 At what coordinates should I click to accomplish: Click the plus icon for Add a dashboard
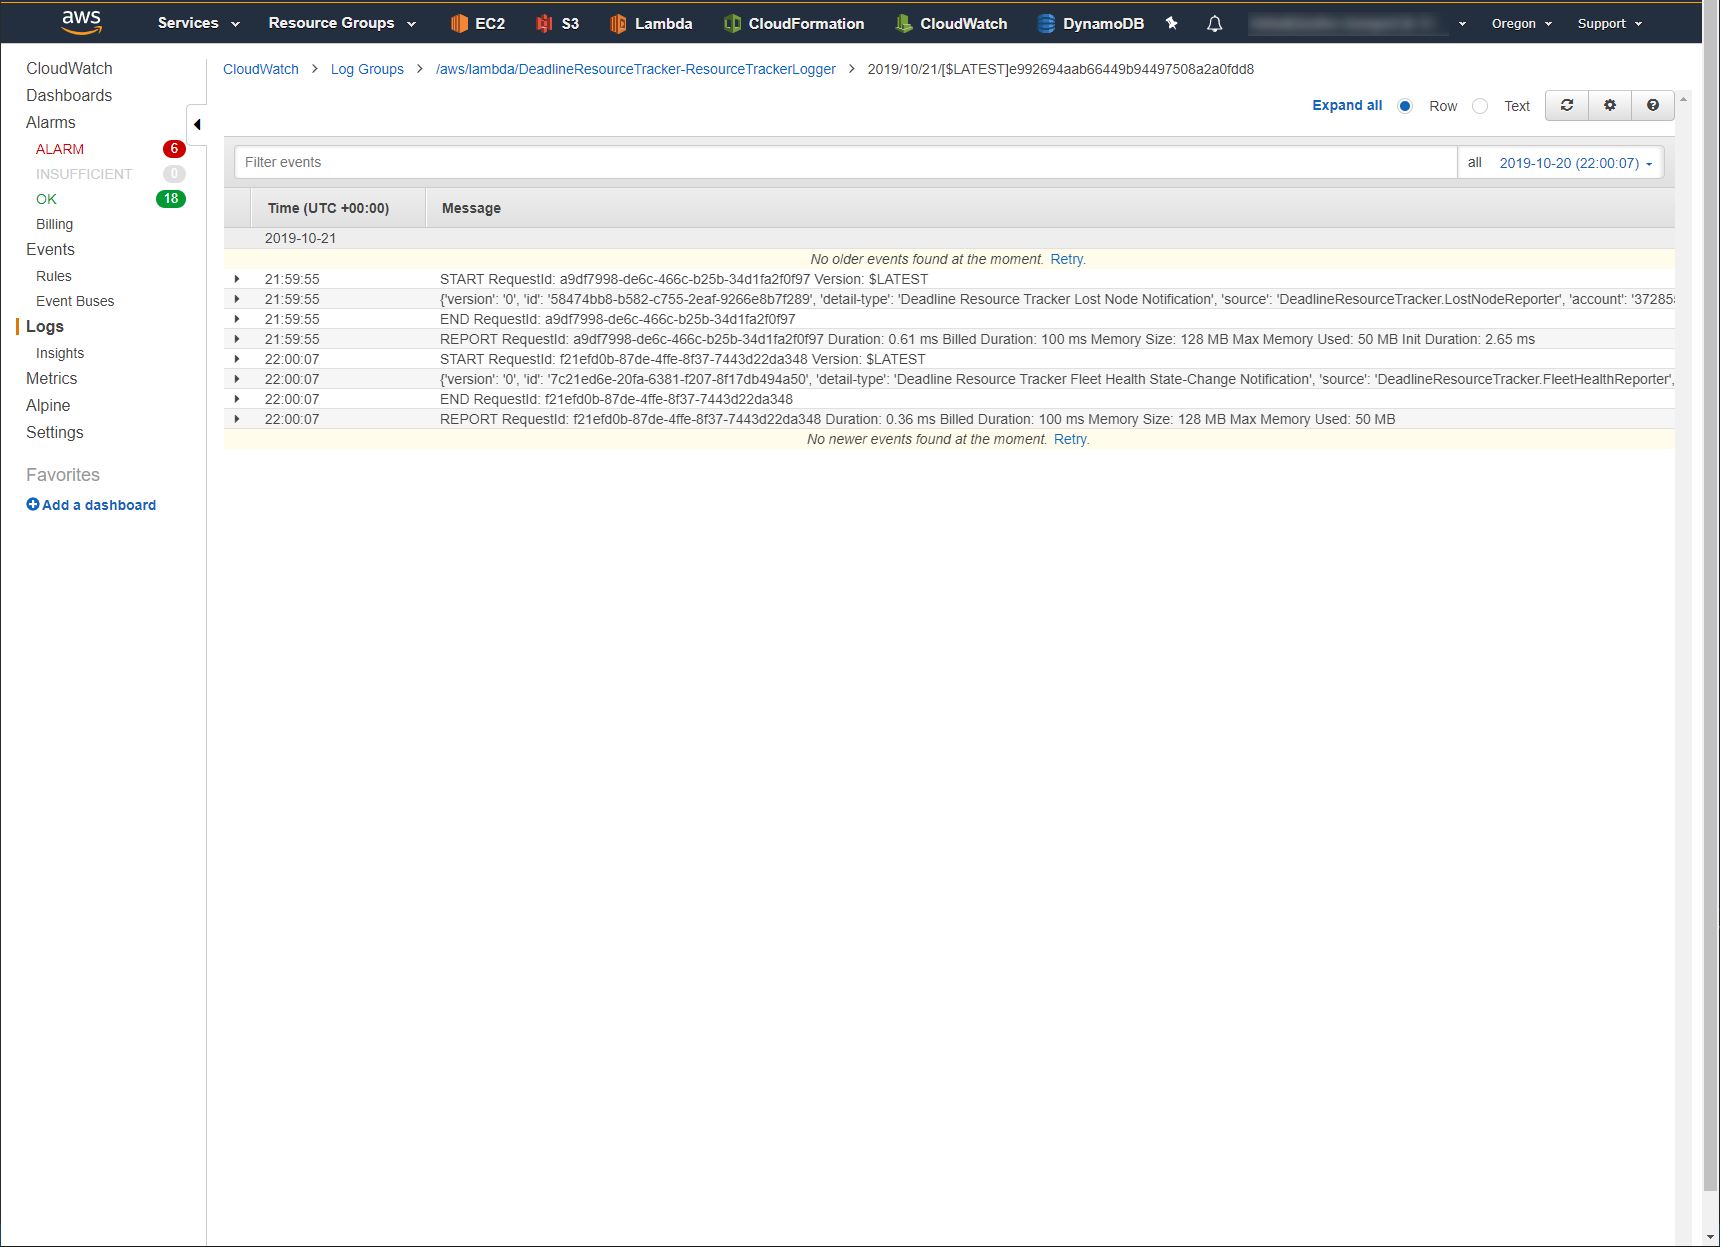[33, 505]
